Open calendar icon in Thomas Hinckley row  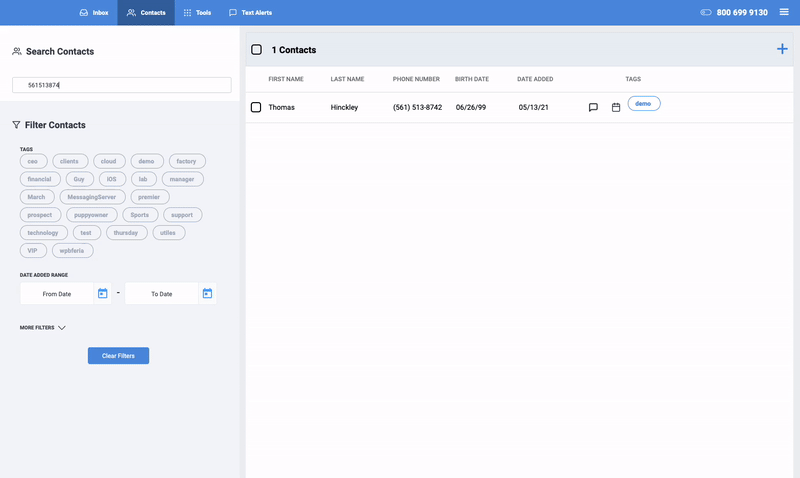pos(616,107)
